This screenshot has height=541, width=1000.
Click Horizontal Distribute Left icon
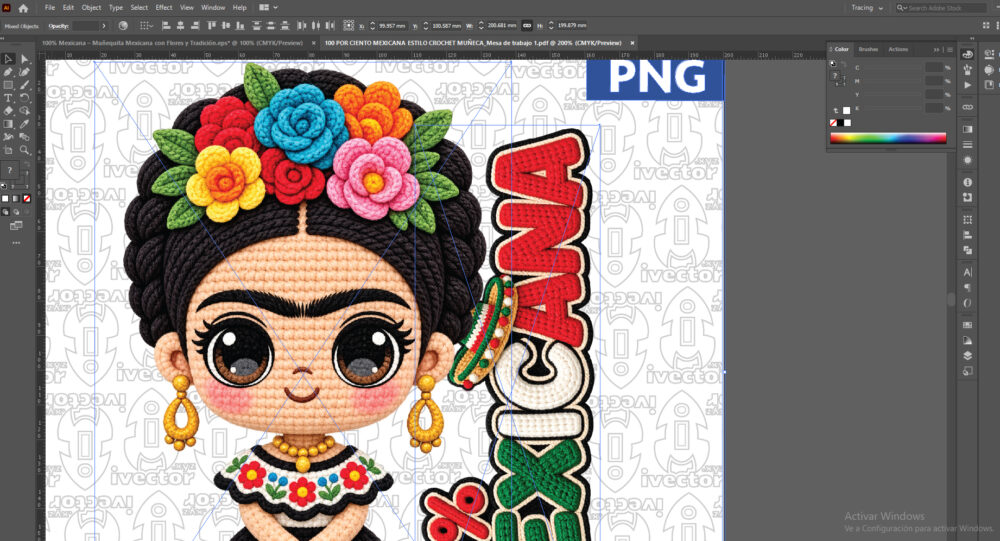pos(302,26)
